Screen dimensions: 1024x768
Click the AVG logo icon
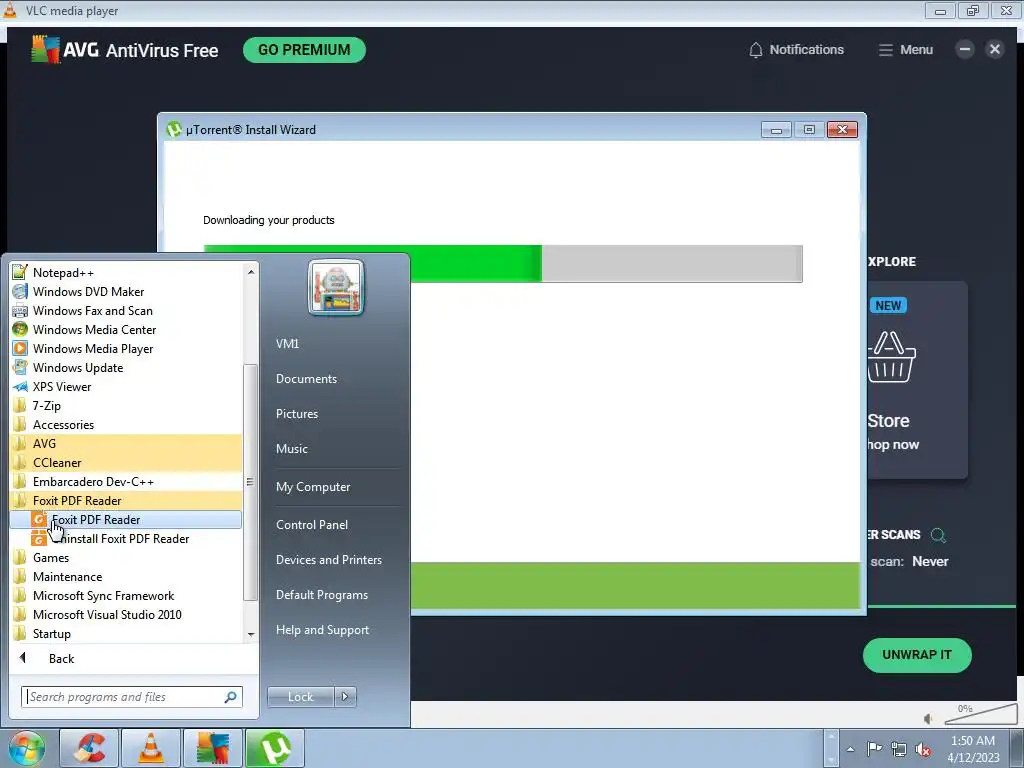coord(45,50)
